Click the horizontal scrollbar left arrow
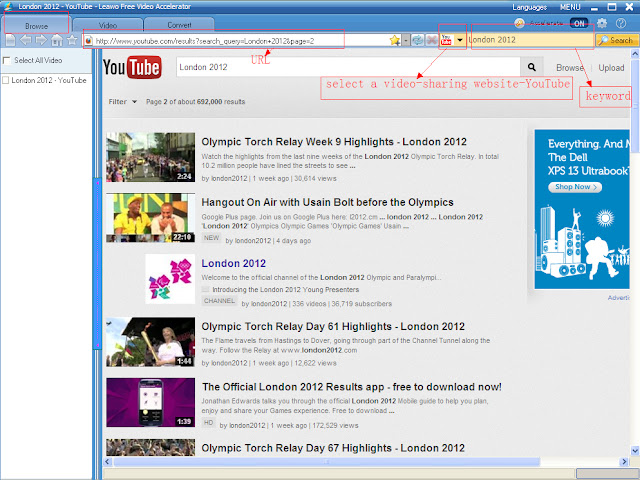Viewport: 640px width, 480px height. [108, 462]
